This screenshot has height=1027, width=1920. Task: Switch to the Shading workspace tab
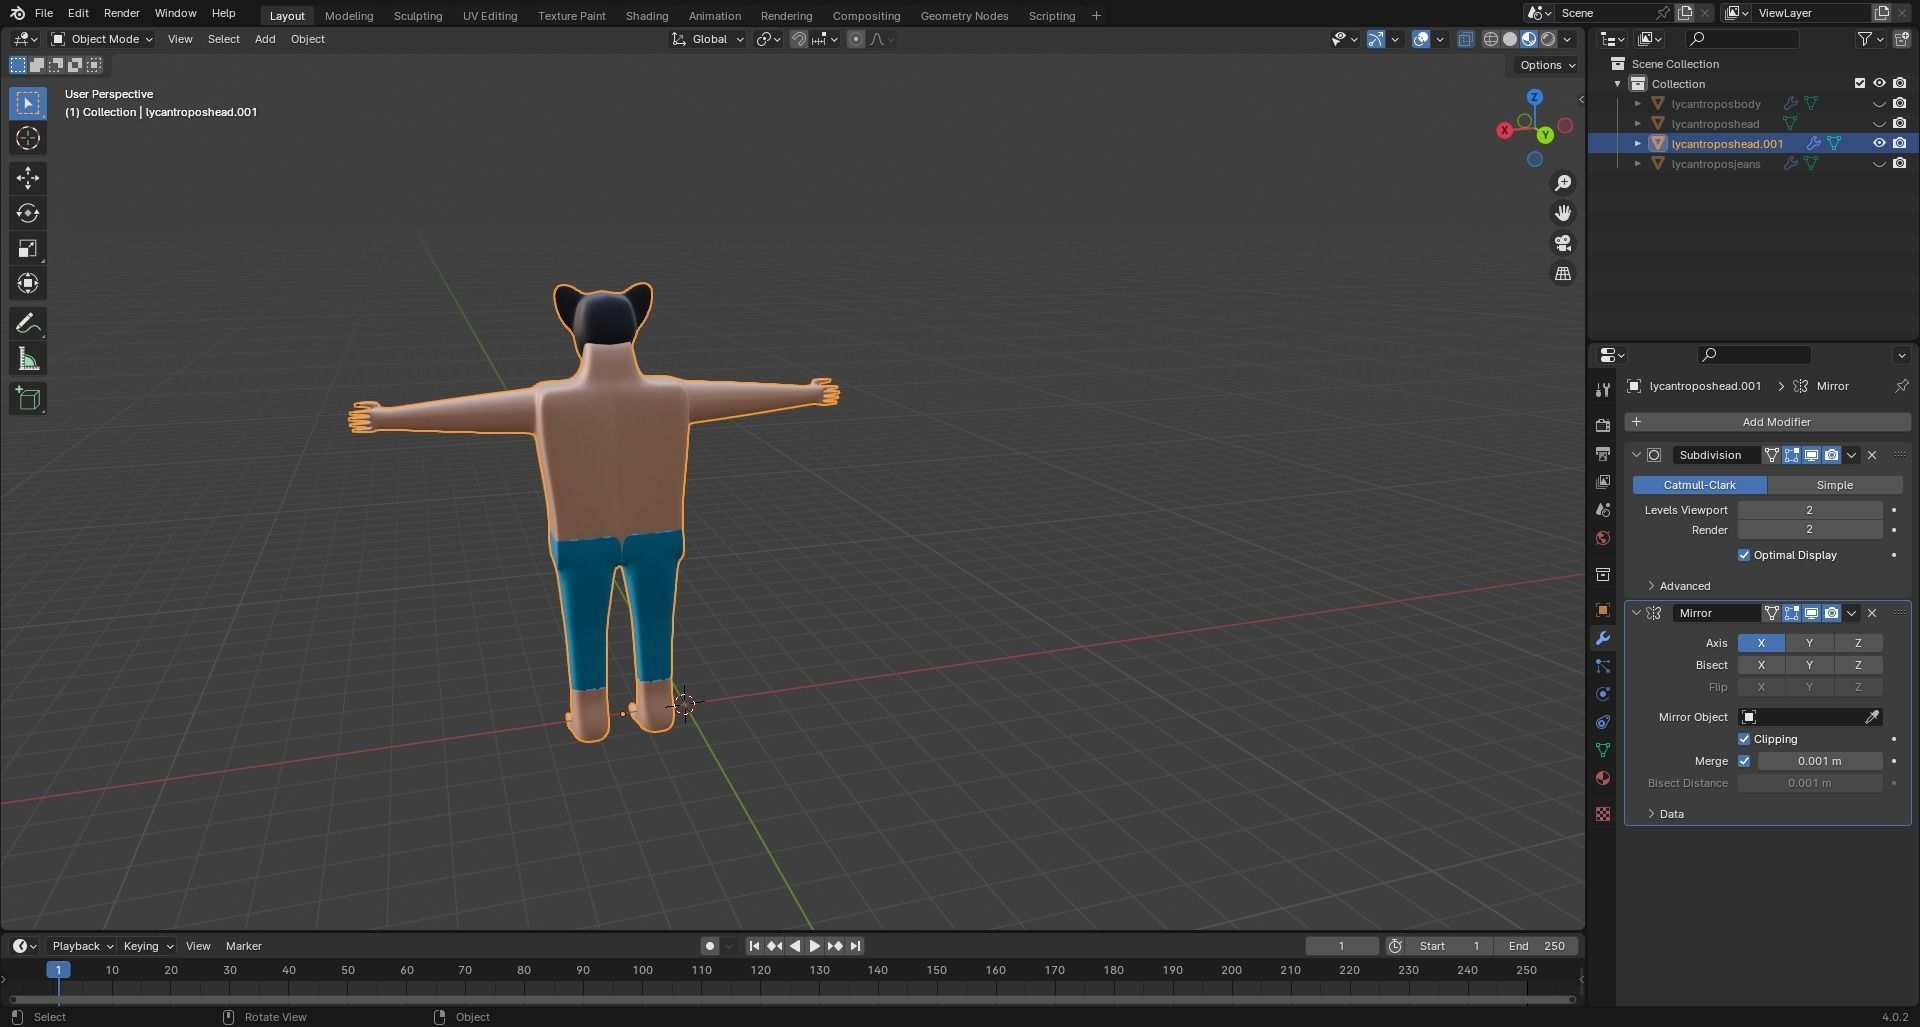point(647,16)
